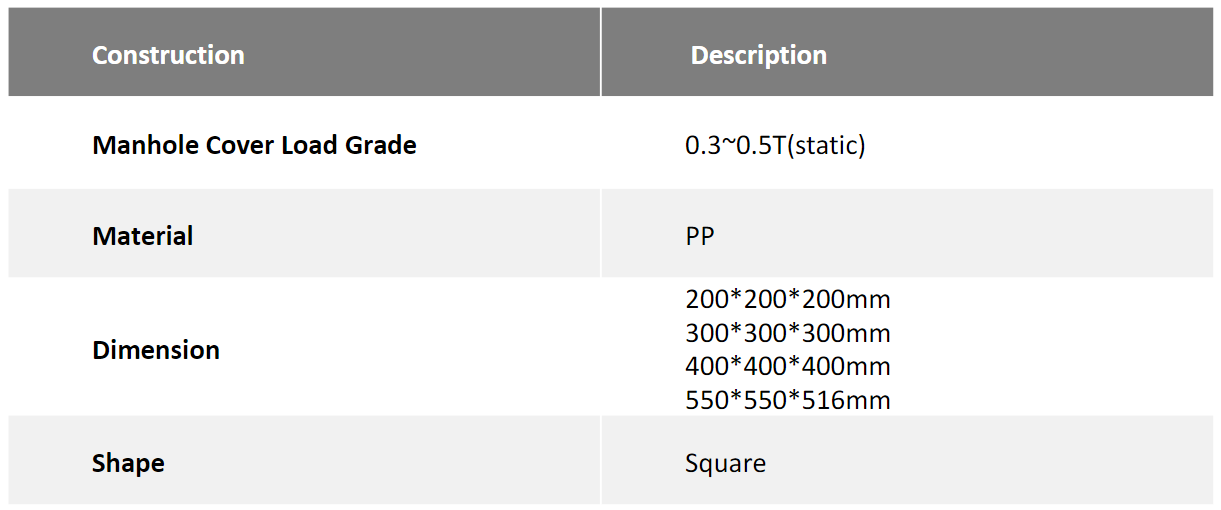The image size is (1221, 510).
Task: Select the "550*550*516mm" dimension entry
Action: tap(787, 400)
